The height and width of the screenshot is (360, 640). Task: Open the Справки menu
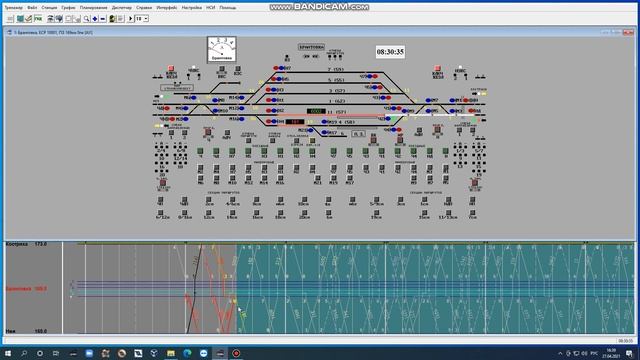[144, 7]
